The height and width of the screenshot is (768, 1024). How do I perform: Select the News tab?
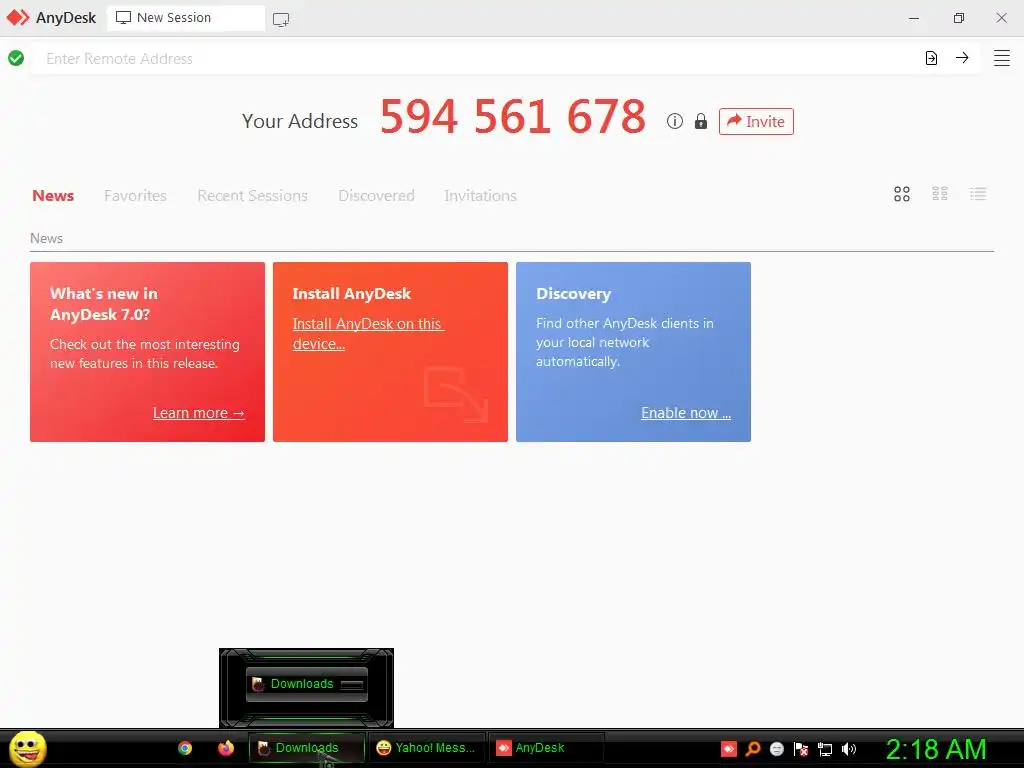click(x=53, y=195)
